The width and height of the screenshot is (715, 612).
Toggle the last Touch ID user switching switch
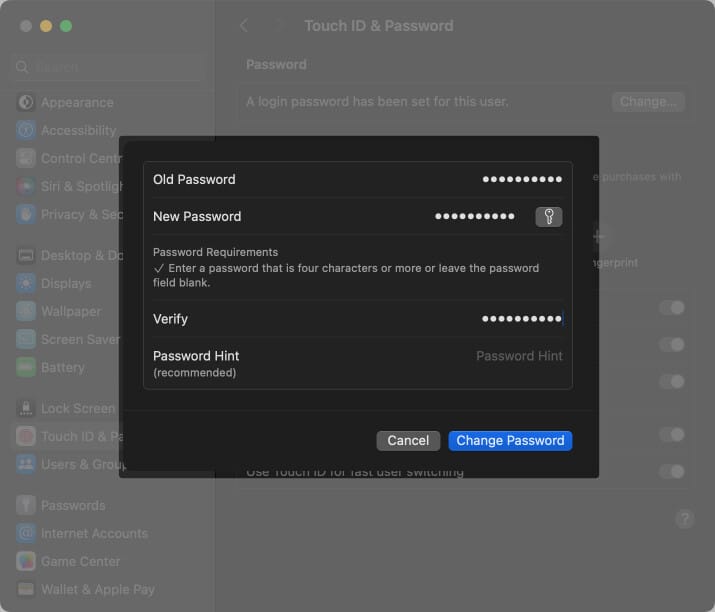(x=672, y=471)
